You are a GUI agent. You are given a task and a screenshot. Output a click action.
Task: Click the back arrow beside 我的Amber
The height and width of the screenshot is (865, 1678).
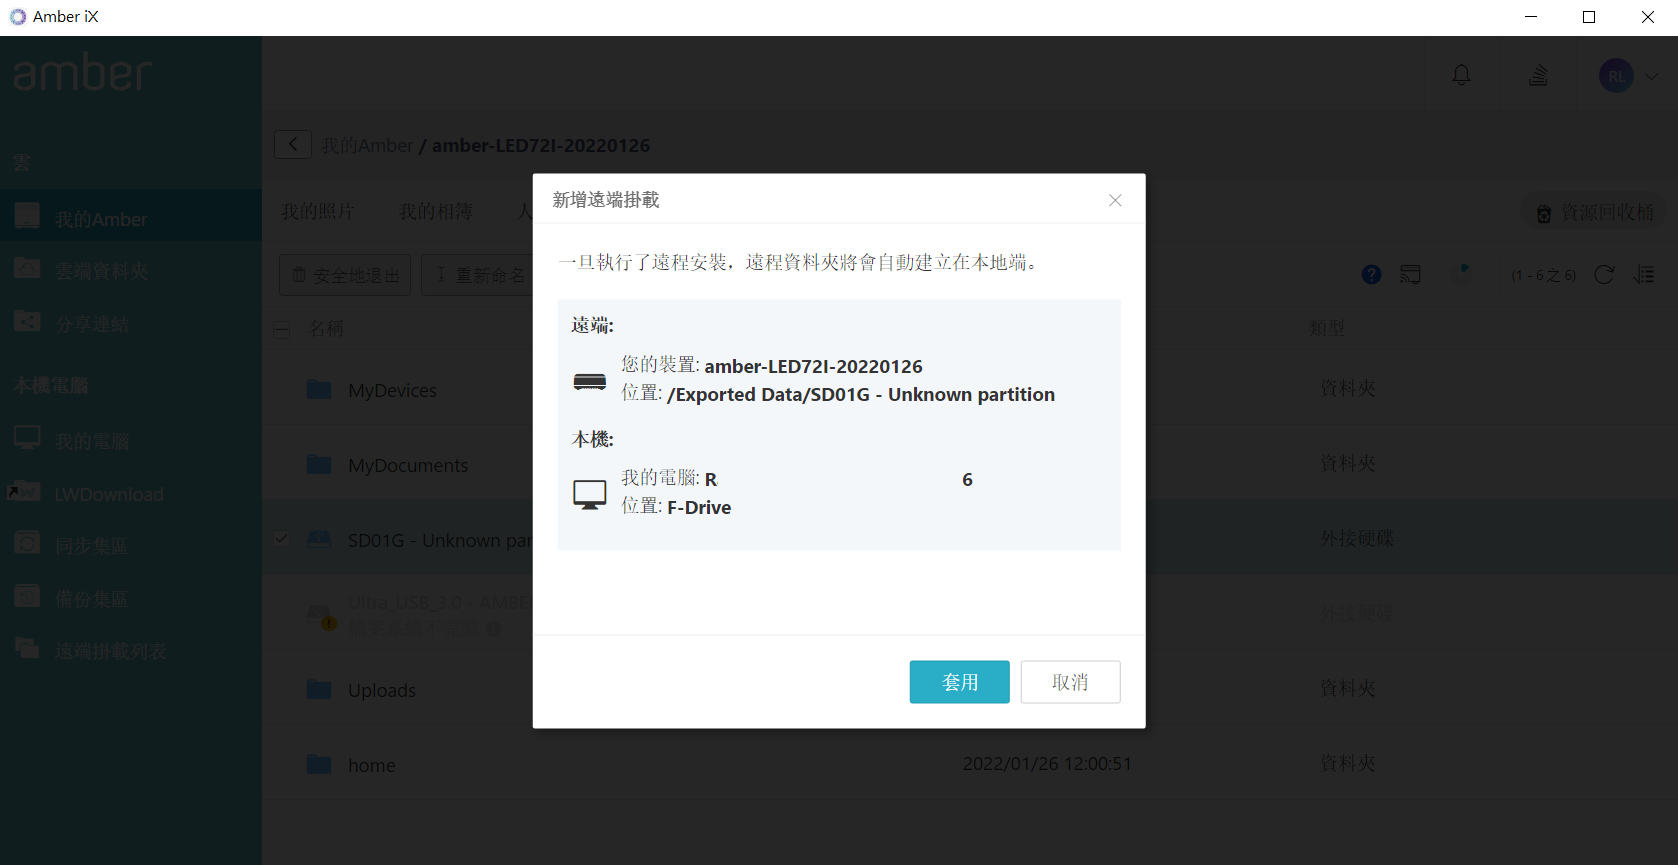(x=293, y=145)
